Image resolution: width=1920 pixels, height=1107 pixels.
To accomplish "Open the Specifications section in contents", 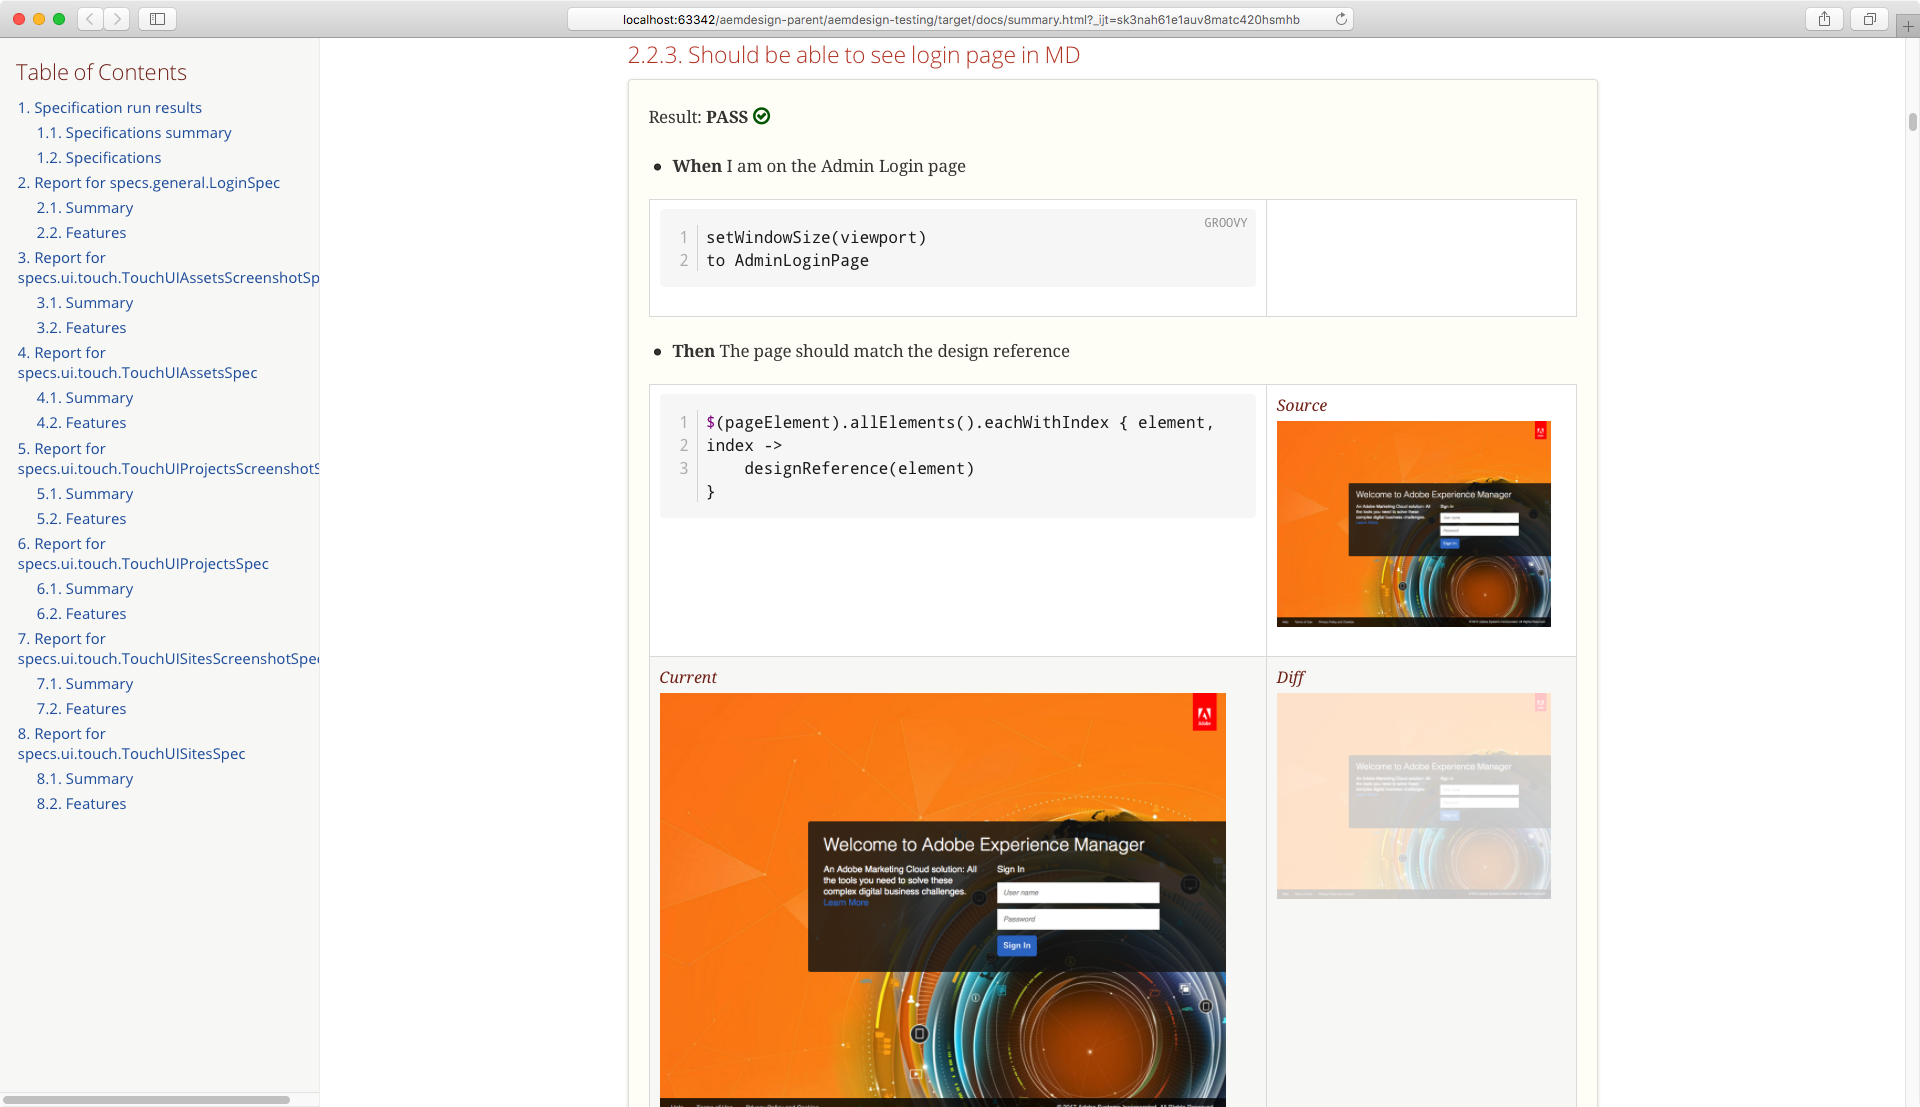I will coord(99,157).
